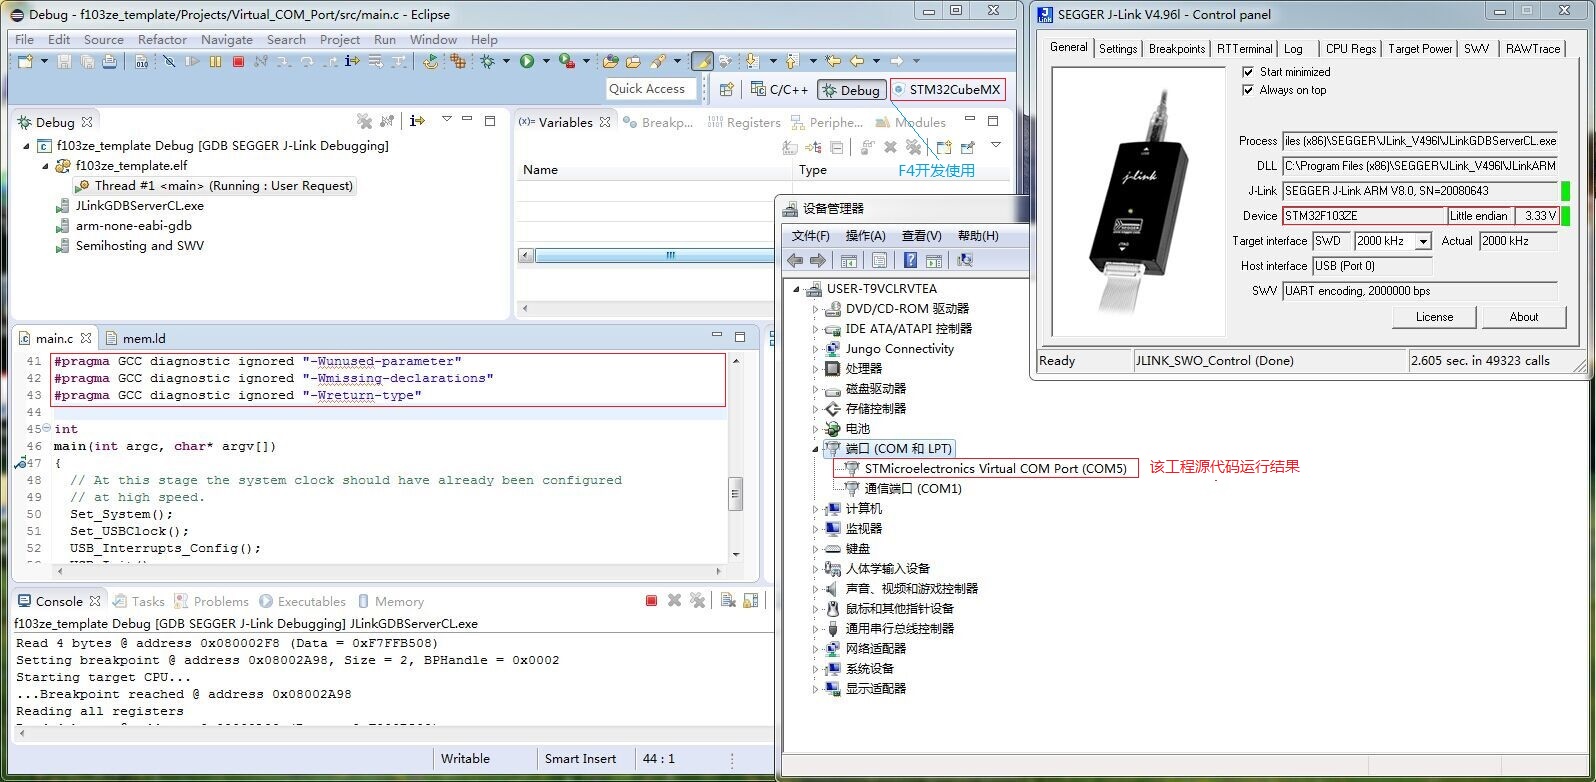Viewport: 1596px width, 782px height.
Task: Collapse the 端口 (COM 和 LPT) node
Action: point(816,449)
